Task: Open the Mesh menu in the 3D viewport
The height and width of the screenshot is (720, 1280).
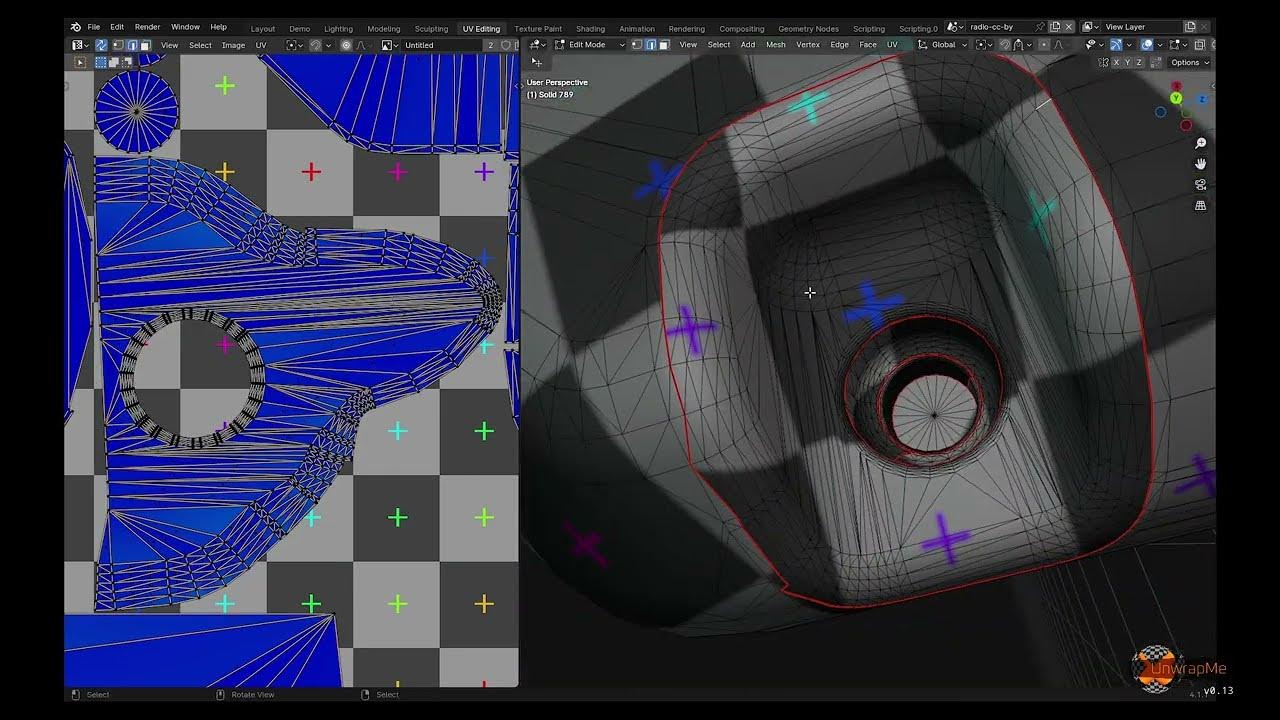Action: tap(776, 45)
